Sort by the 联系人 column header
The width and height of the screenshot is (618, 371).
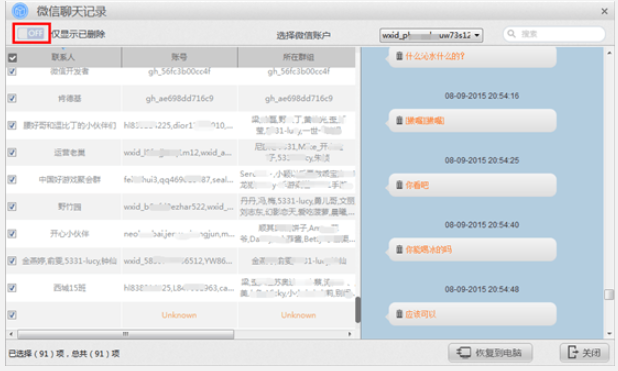point(63,57)
